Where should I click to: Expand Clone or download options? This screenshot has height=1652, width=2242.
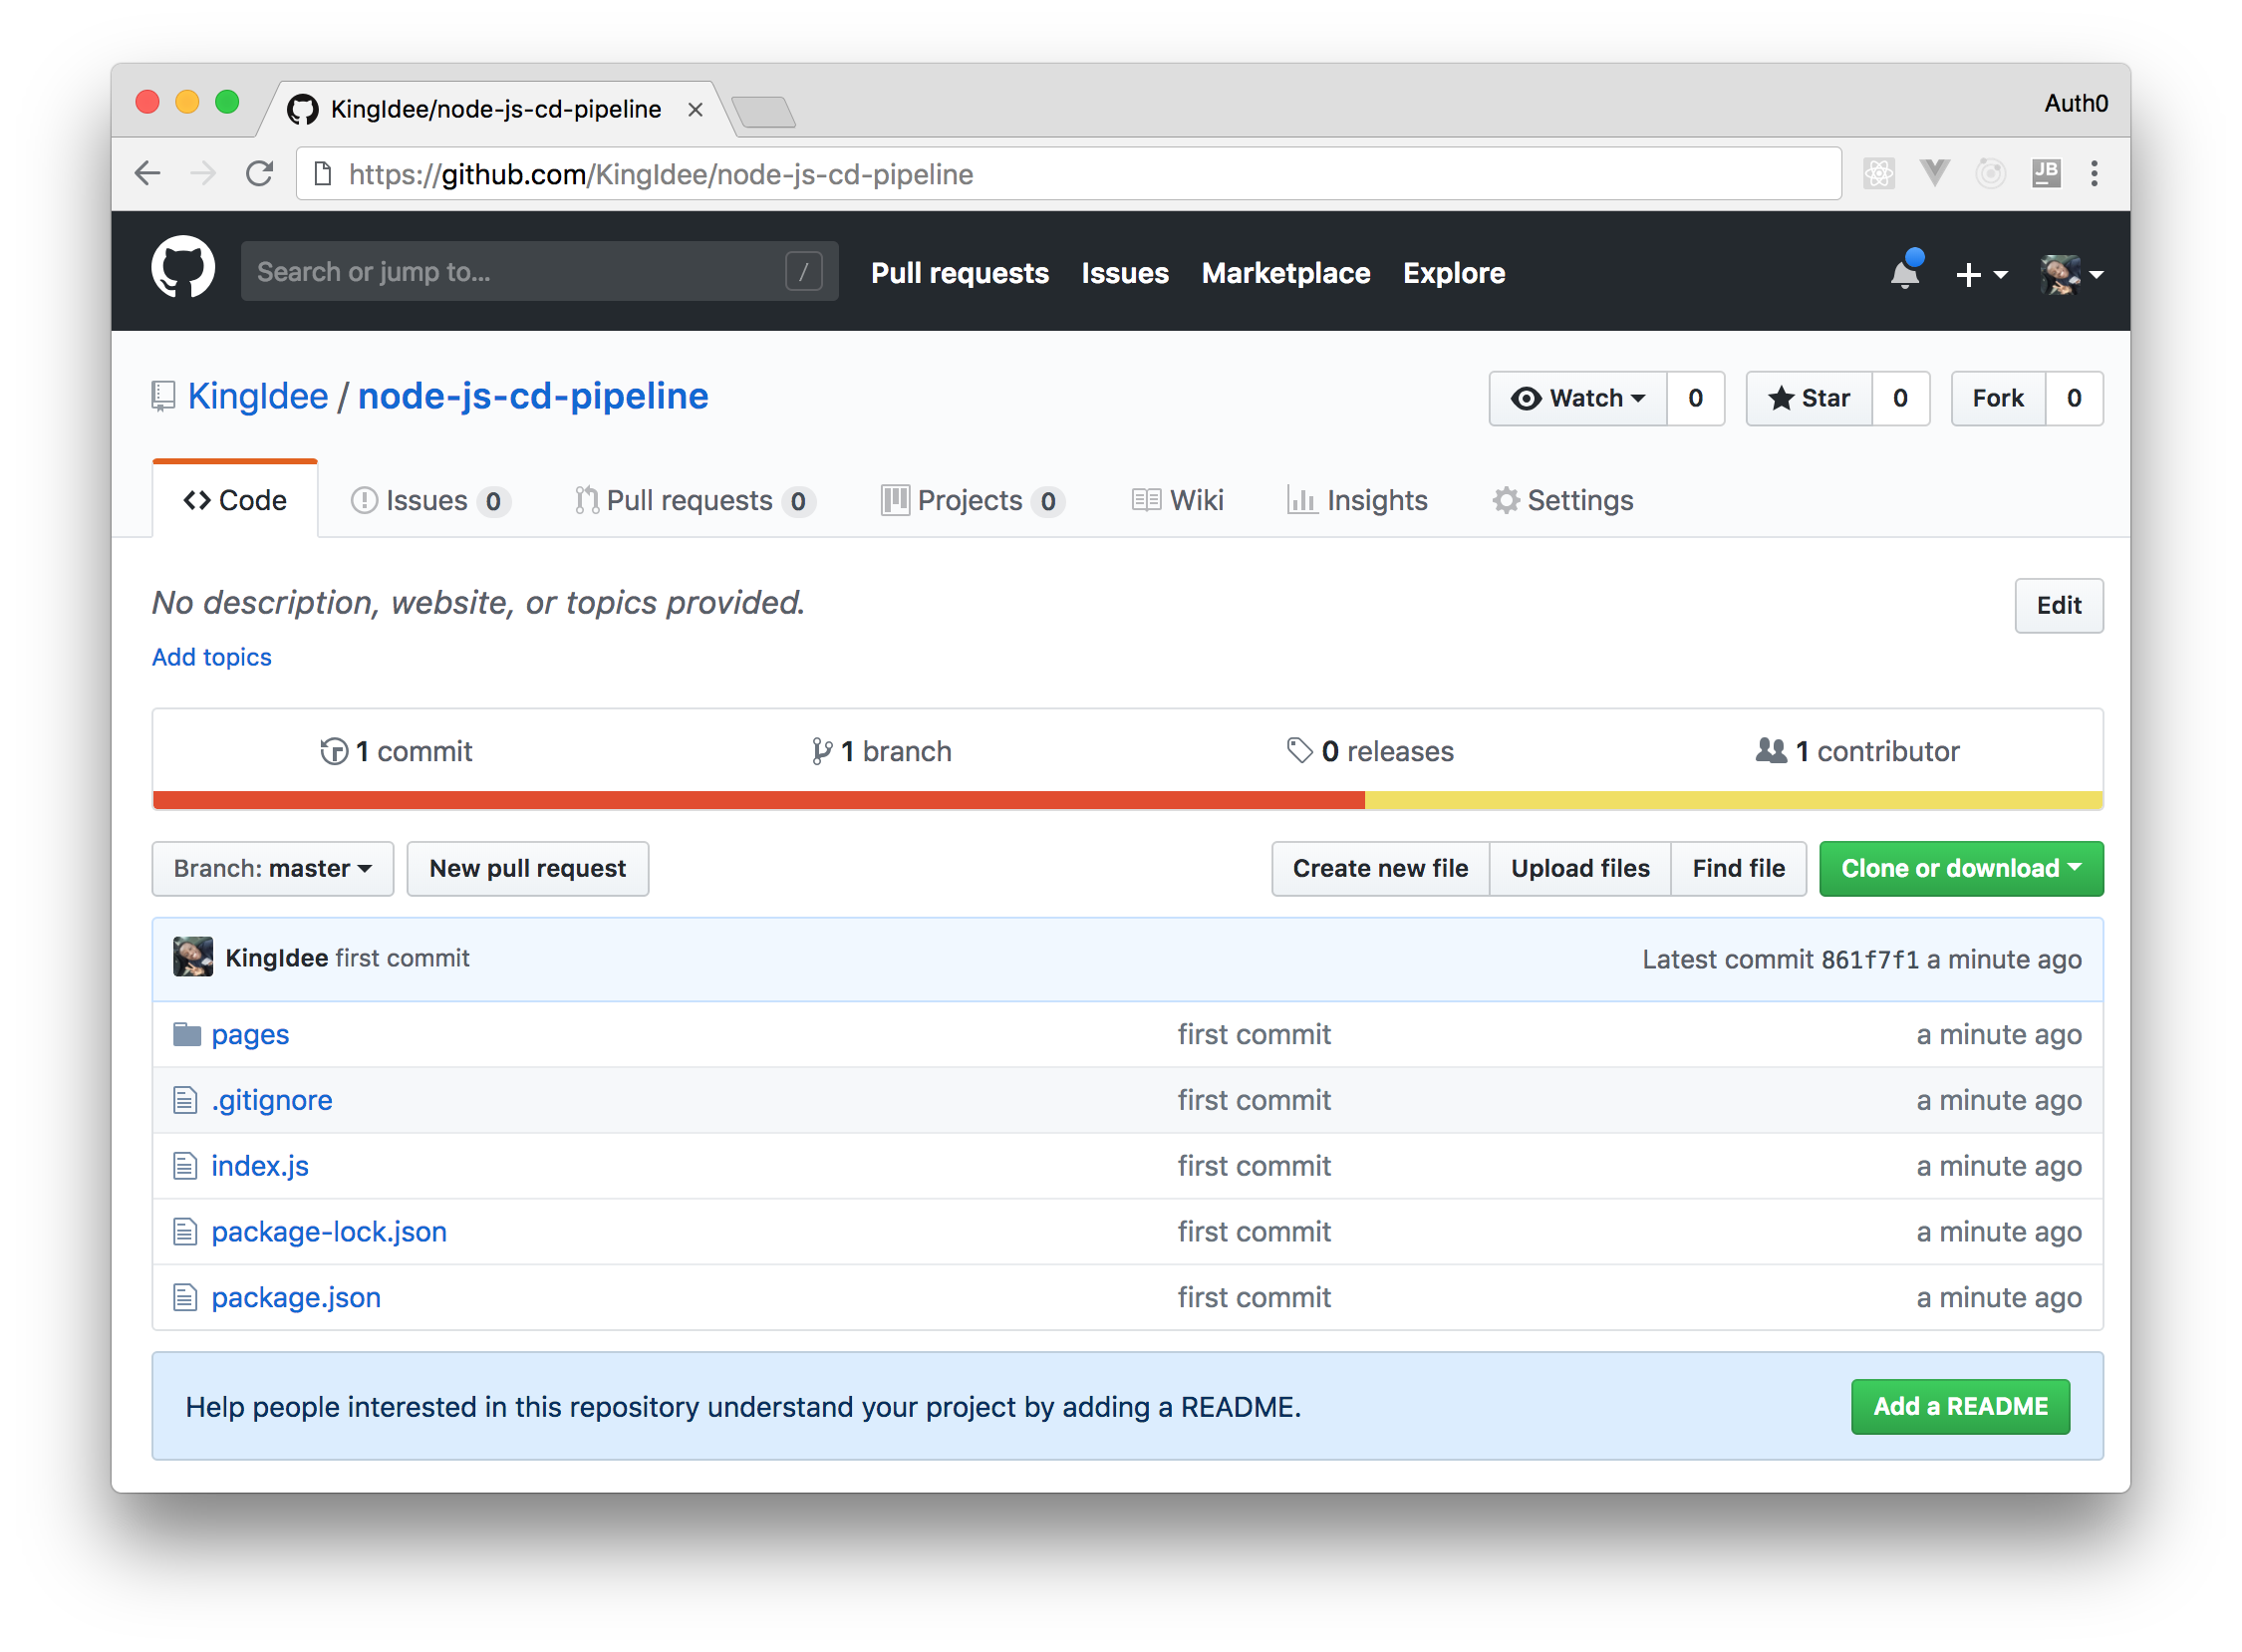[1961, 869]
